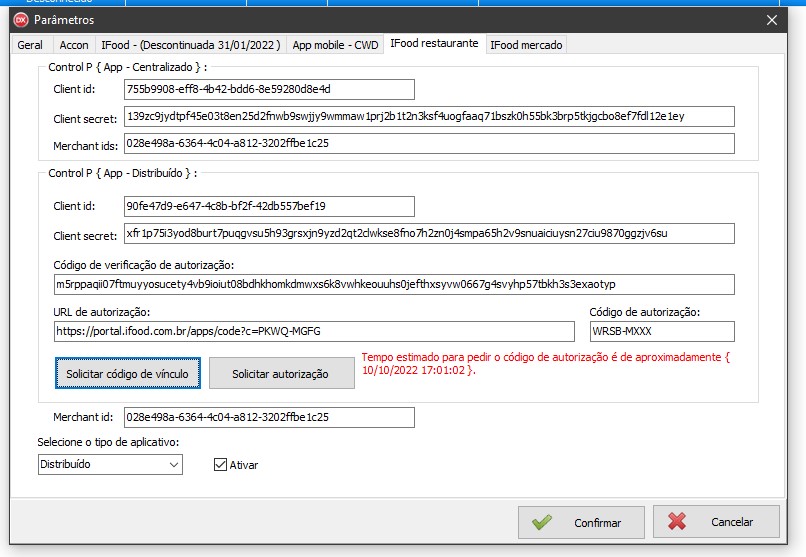Go to App mobile - CWD tab
806x557 pixels.
pyautogui.click(x=335, y=45)
